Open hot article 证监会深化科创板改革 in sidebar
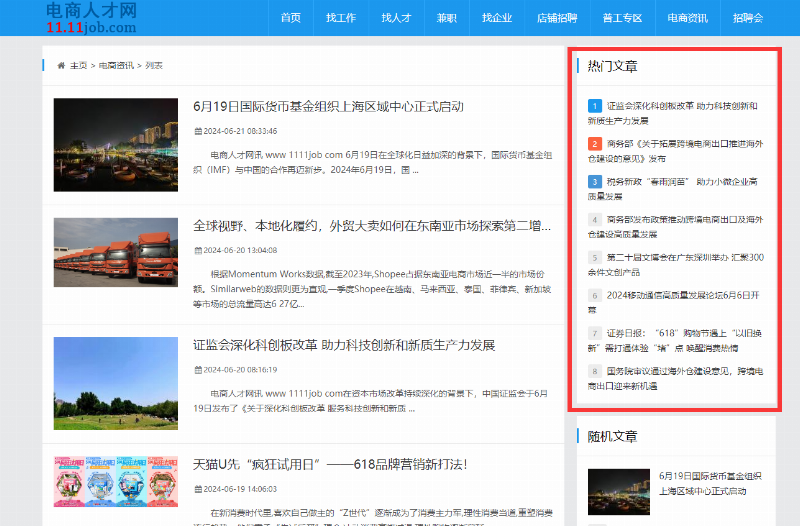Screen dimensions: 800x526 [x=672, y=113]
